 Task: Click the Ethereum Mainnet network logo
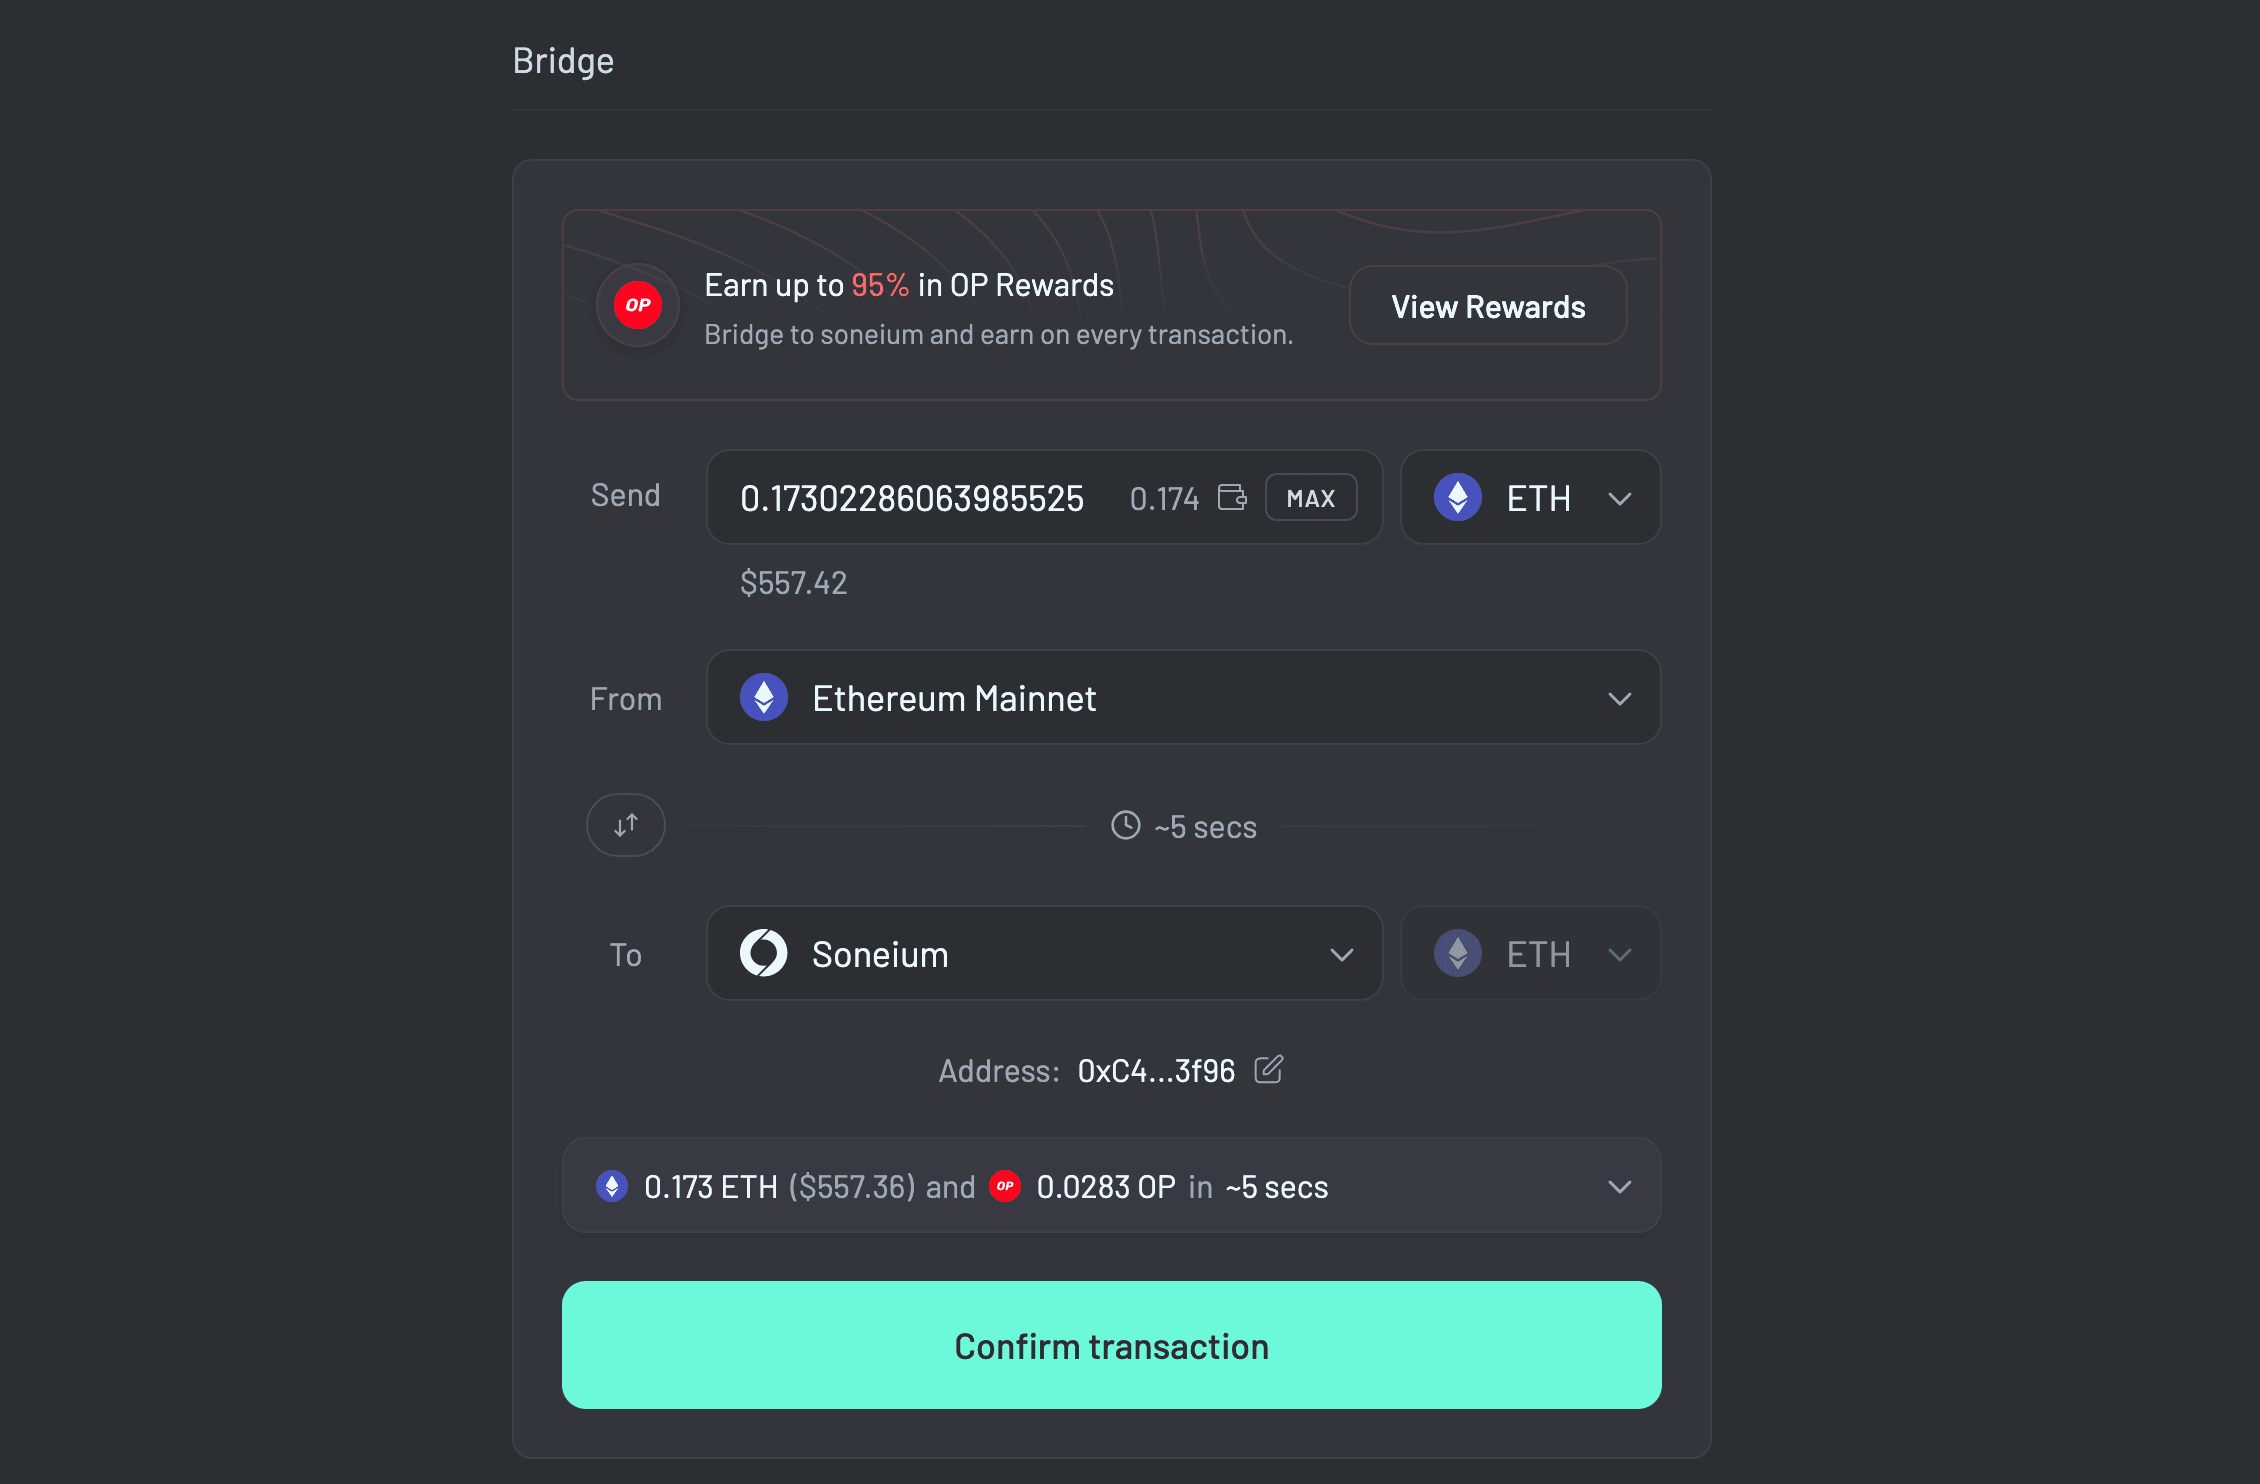coord(764,698)
